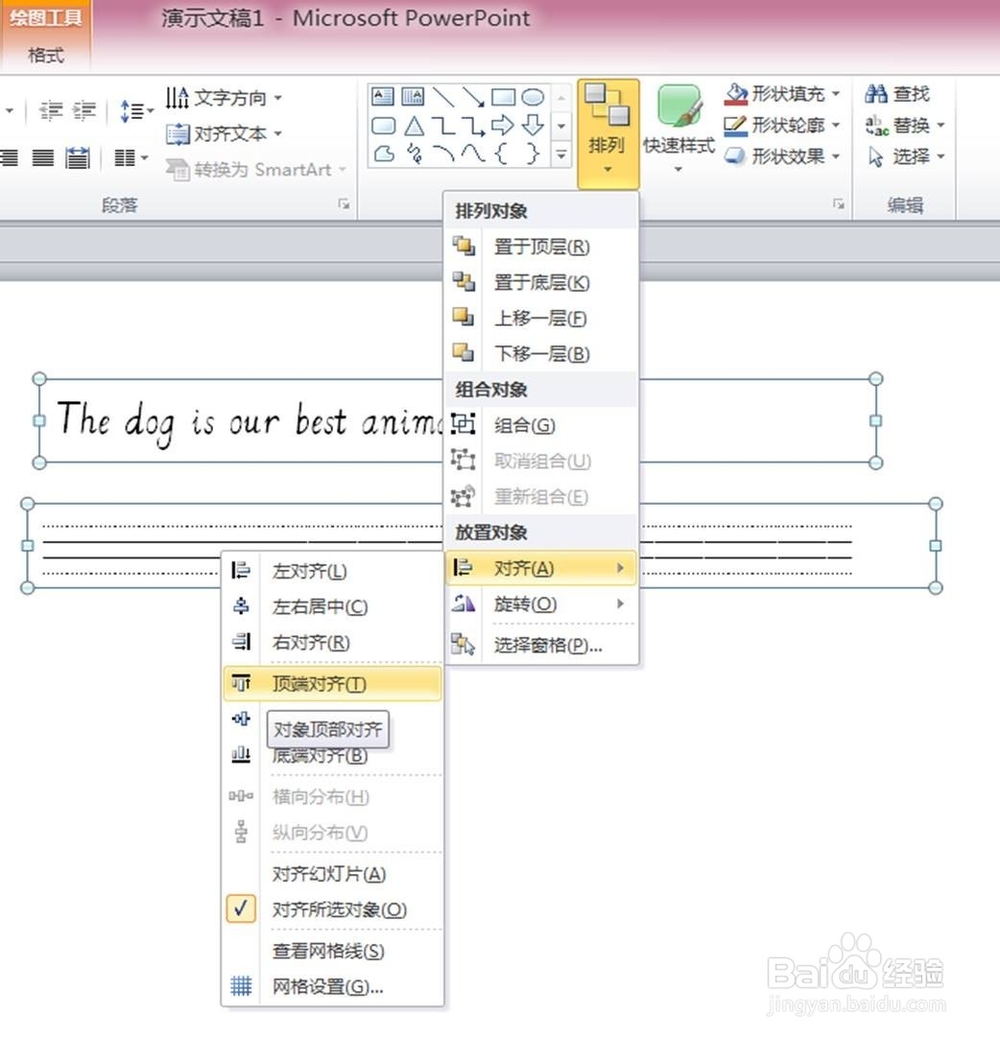This screenshot has height=1039, width=1000.
Task: Toggle 对齐所选对象(O) checked option
Action: pyautogui.click(x=333, y=910)
